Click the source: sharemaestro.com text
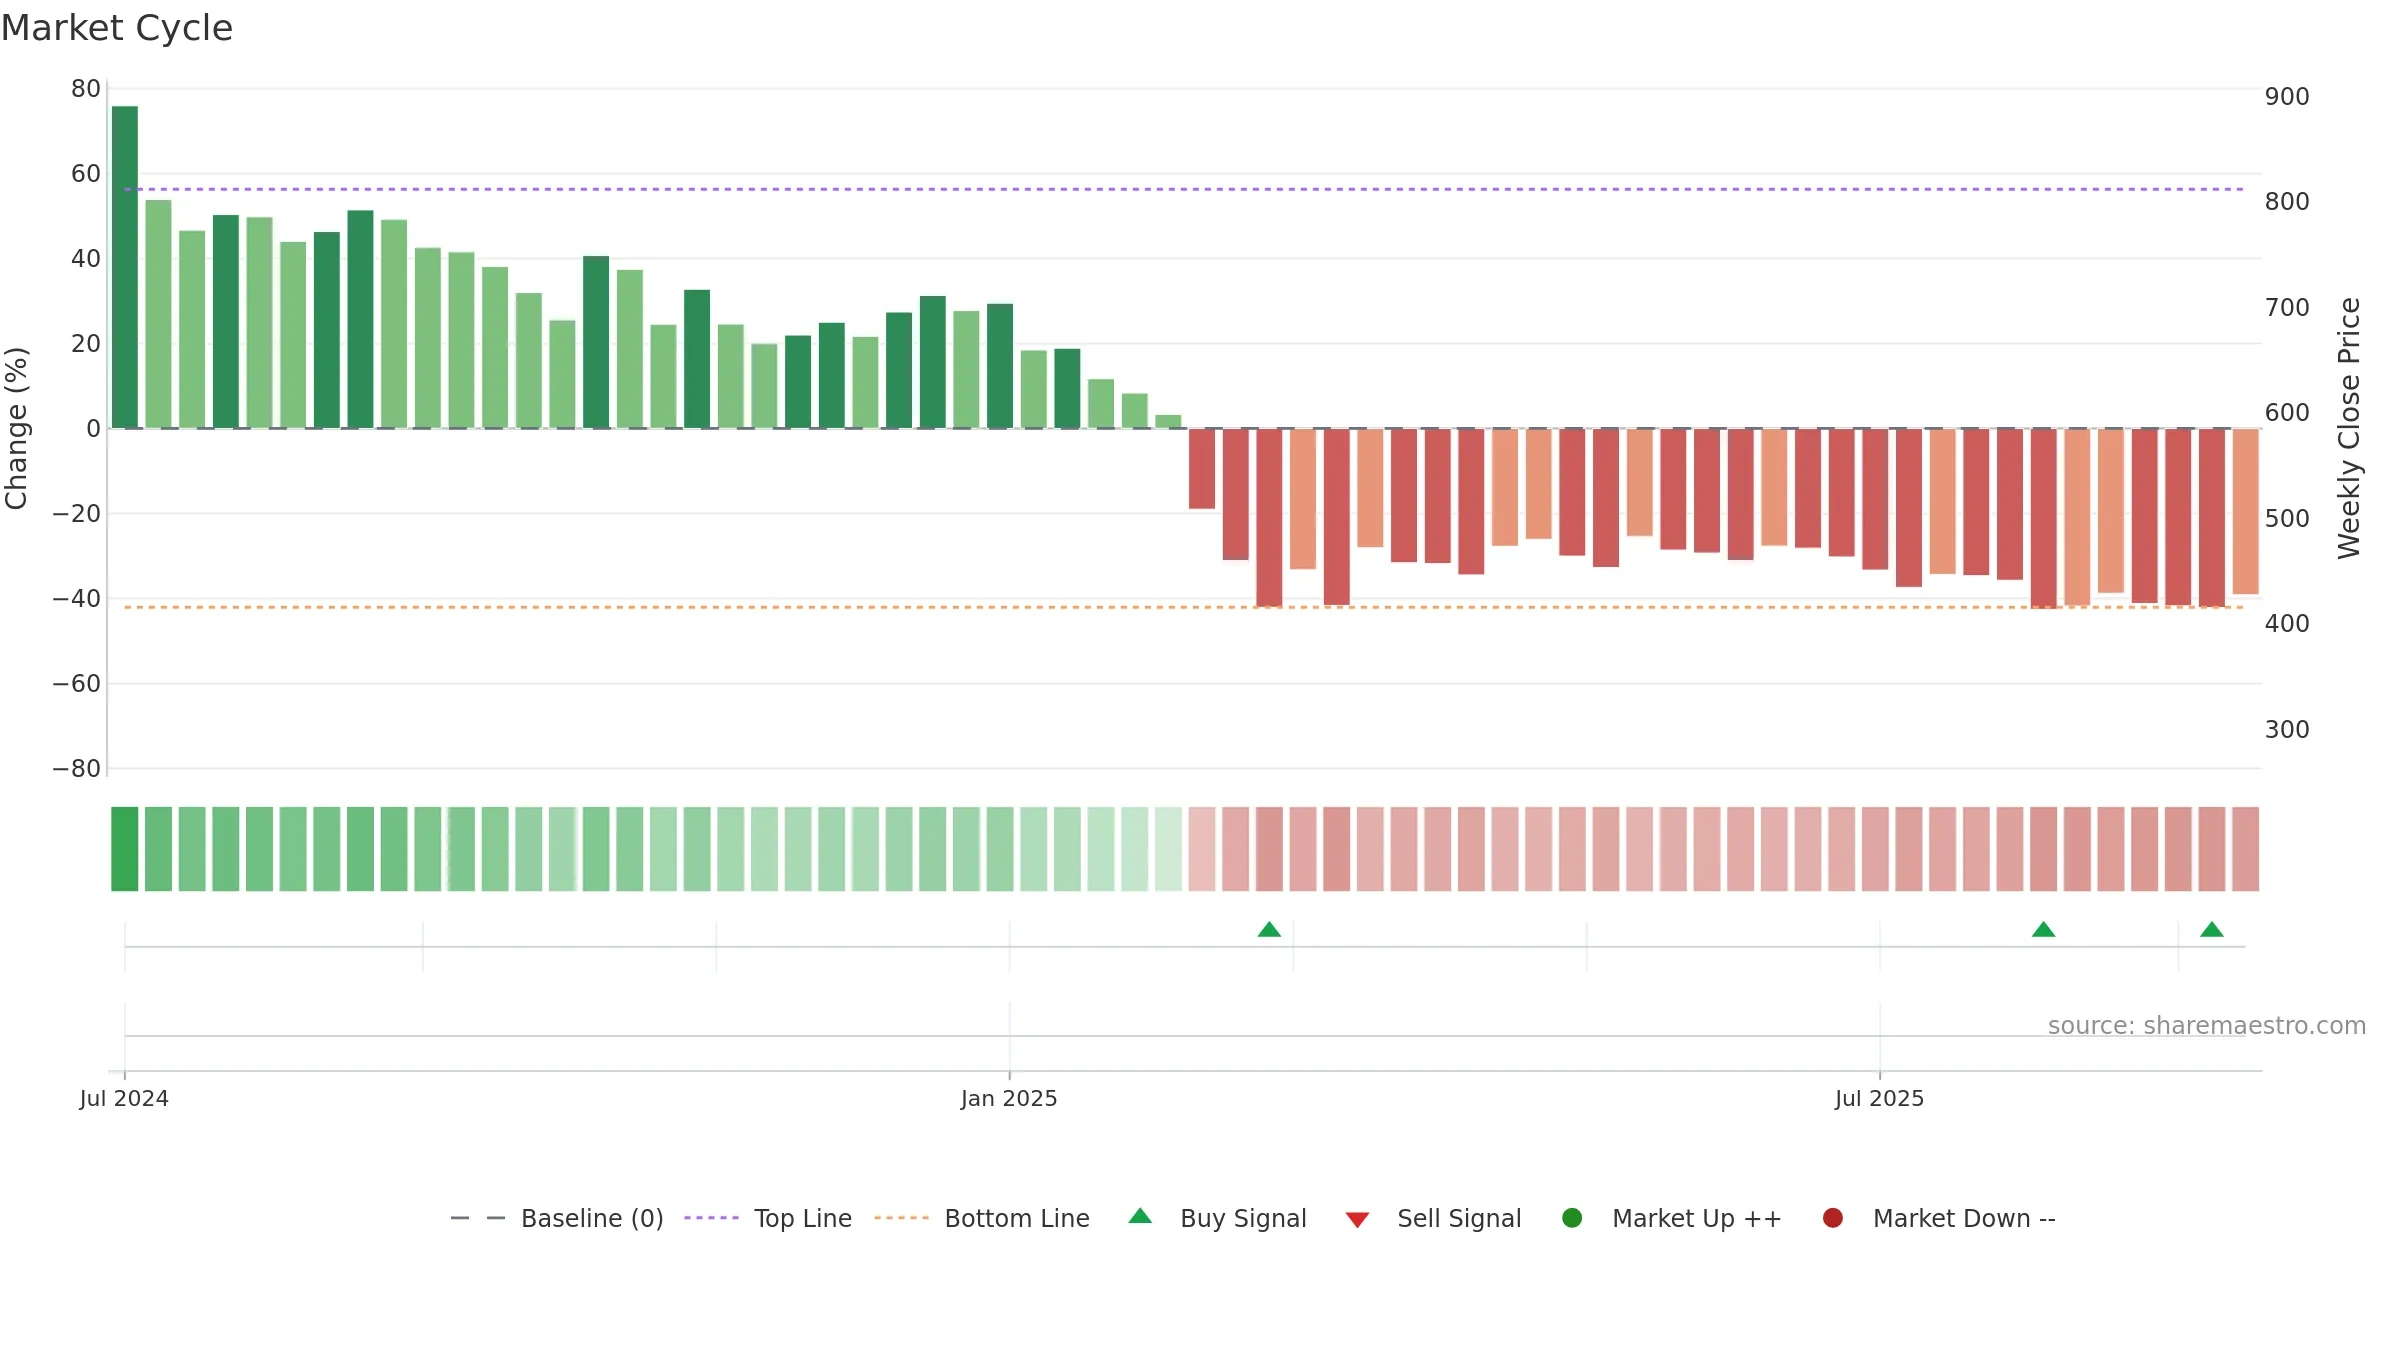The height and width of the screenshot is (1350, 2400). point(2207,1025)
